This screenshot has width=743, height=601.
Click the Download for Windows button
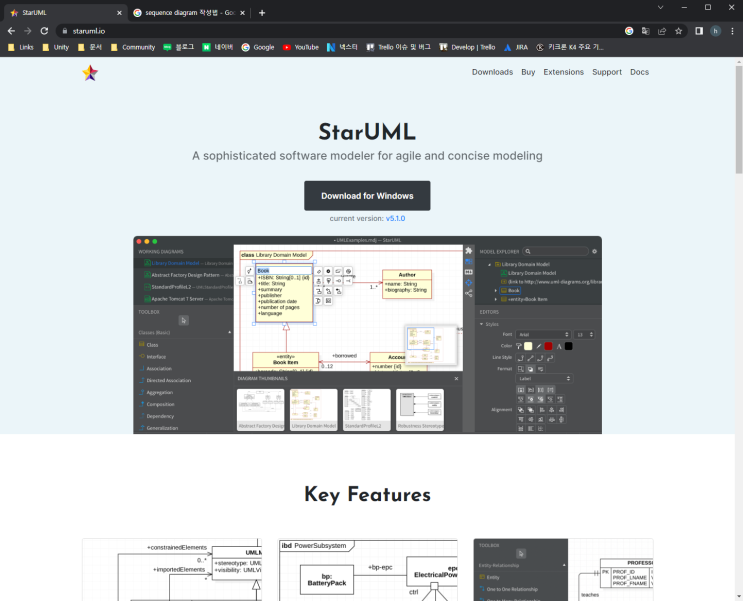[367, 196]
